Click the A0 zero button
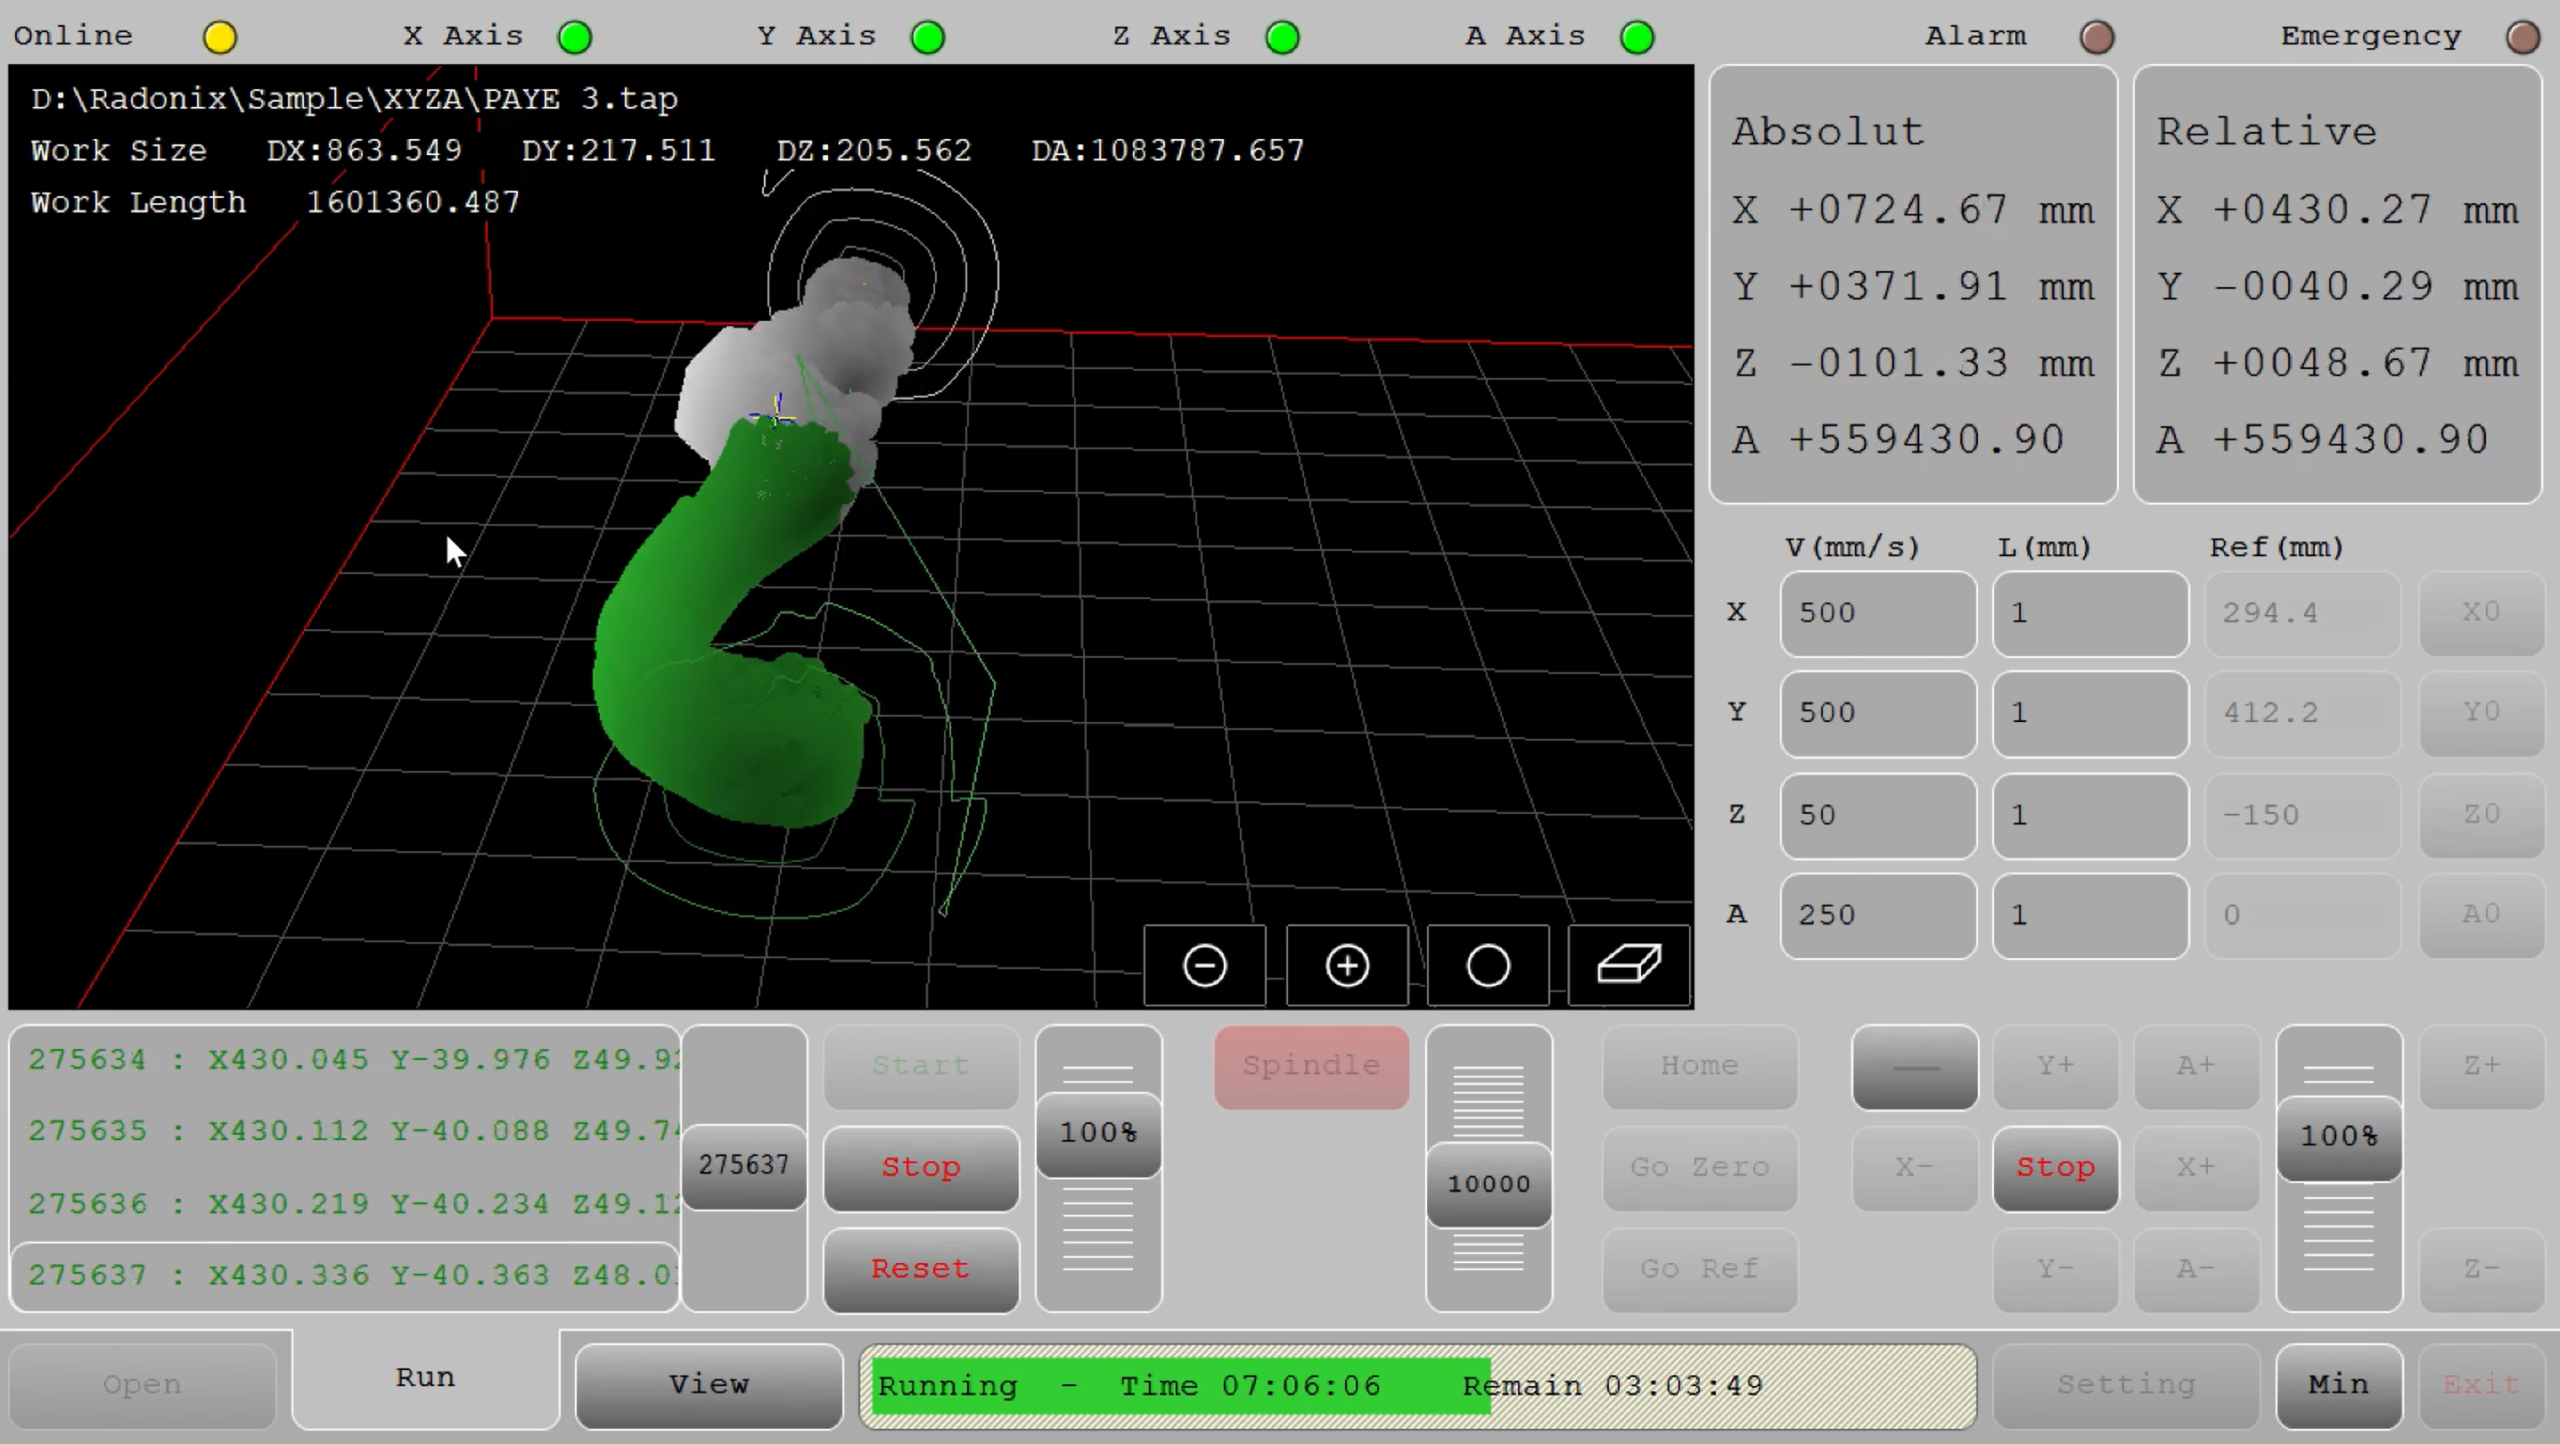 (x=2482, y=915)
